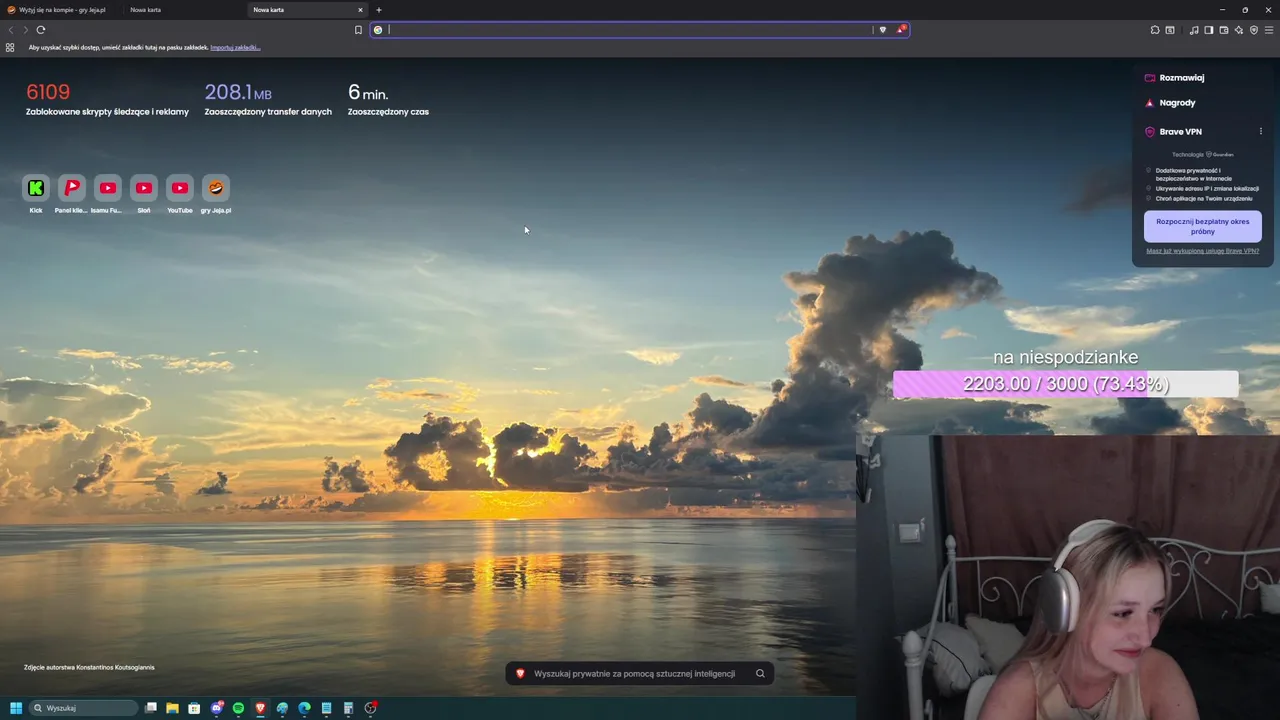Close the active Nowa karta tab
Screen dimensions: 1280x720
coord(360,10)
